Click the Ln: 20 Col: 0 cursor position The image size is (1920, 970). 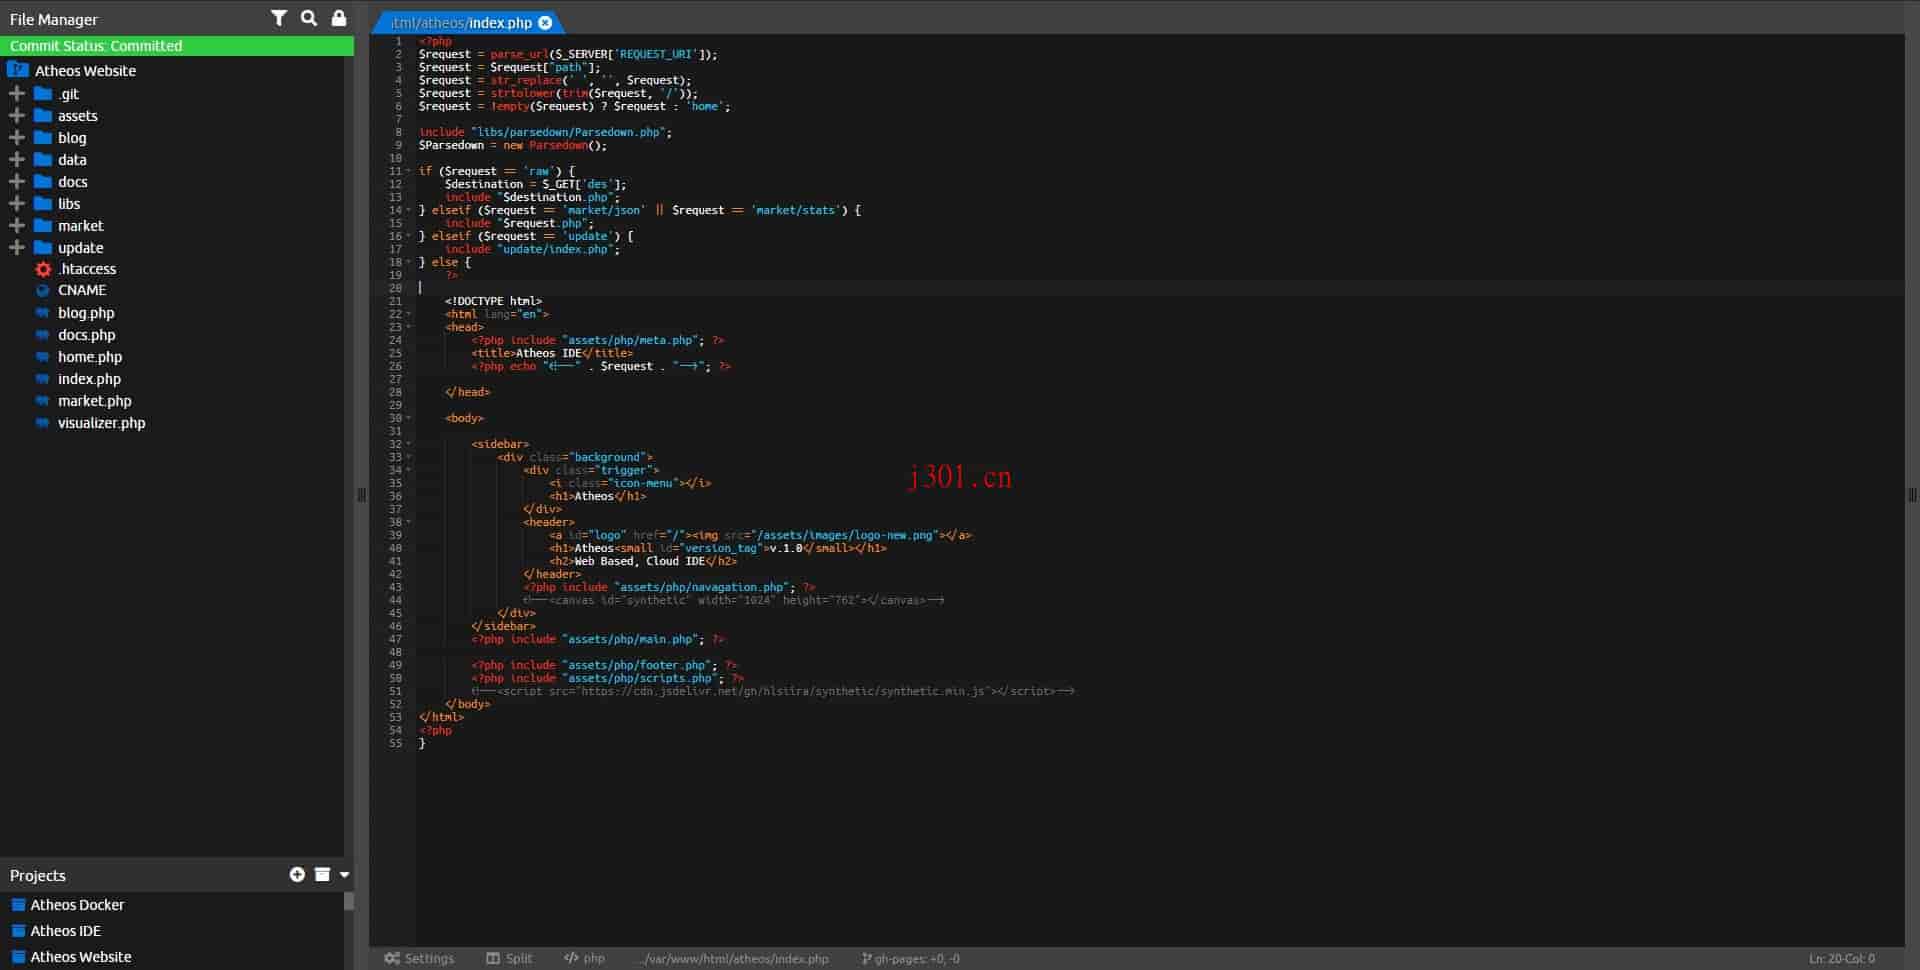(x=1841, y=959)
